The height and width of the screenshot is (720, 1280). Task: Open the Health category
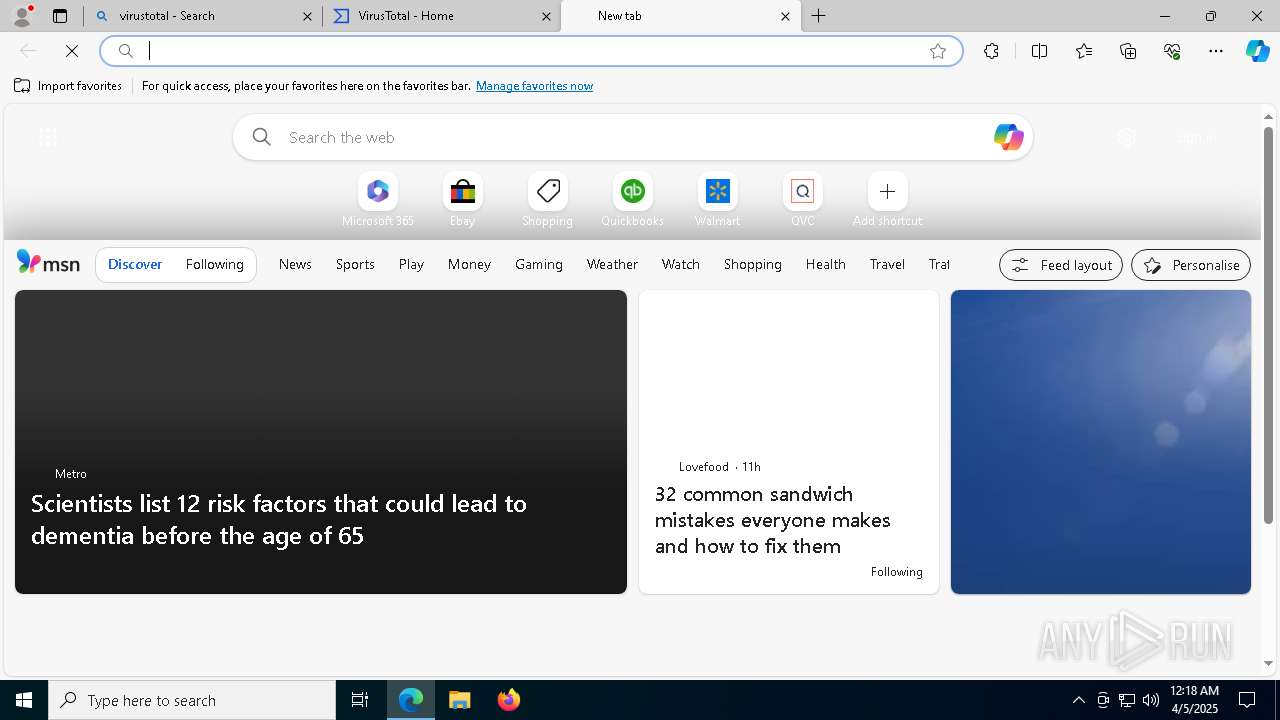click(826, 264)
